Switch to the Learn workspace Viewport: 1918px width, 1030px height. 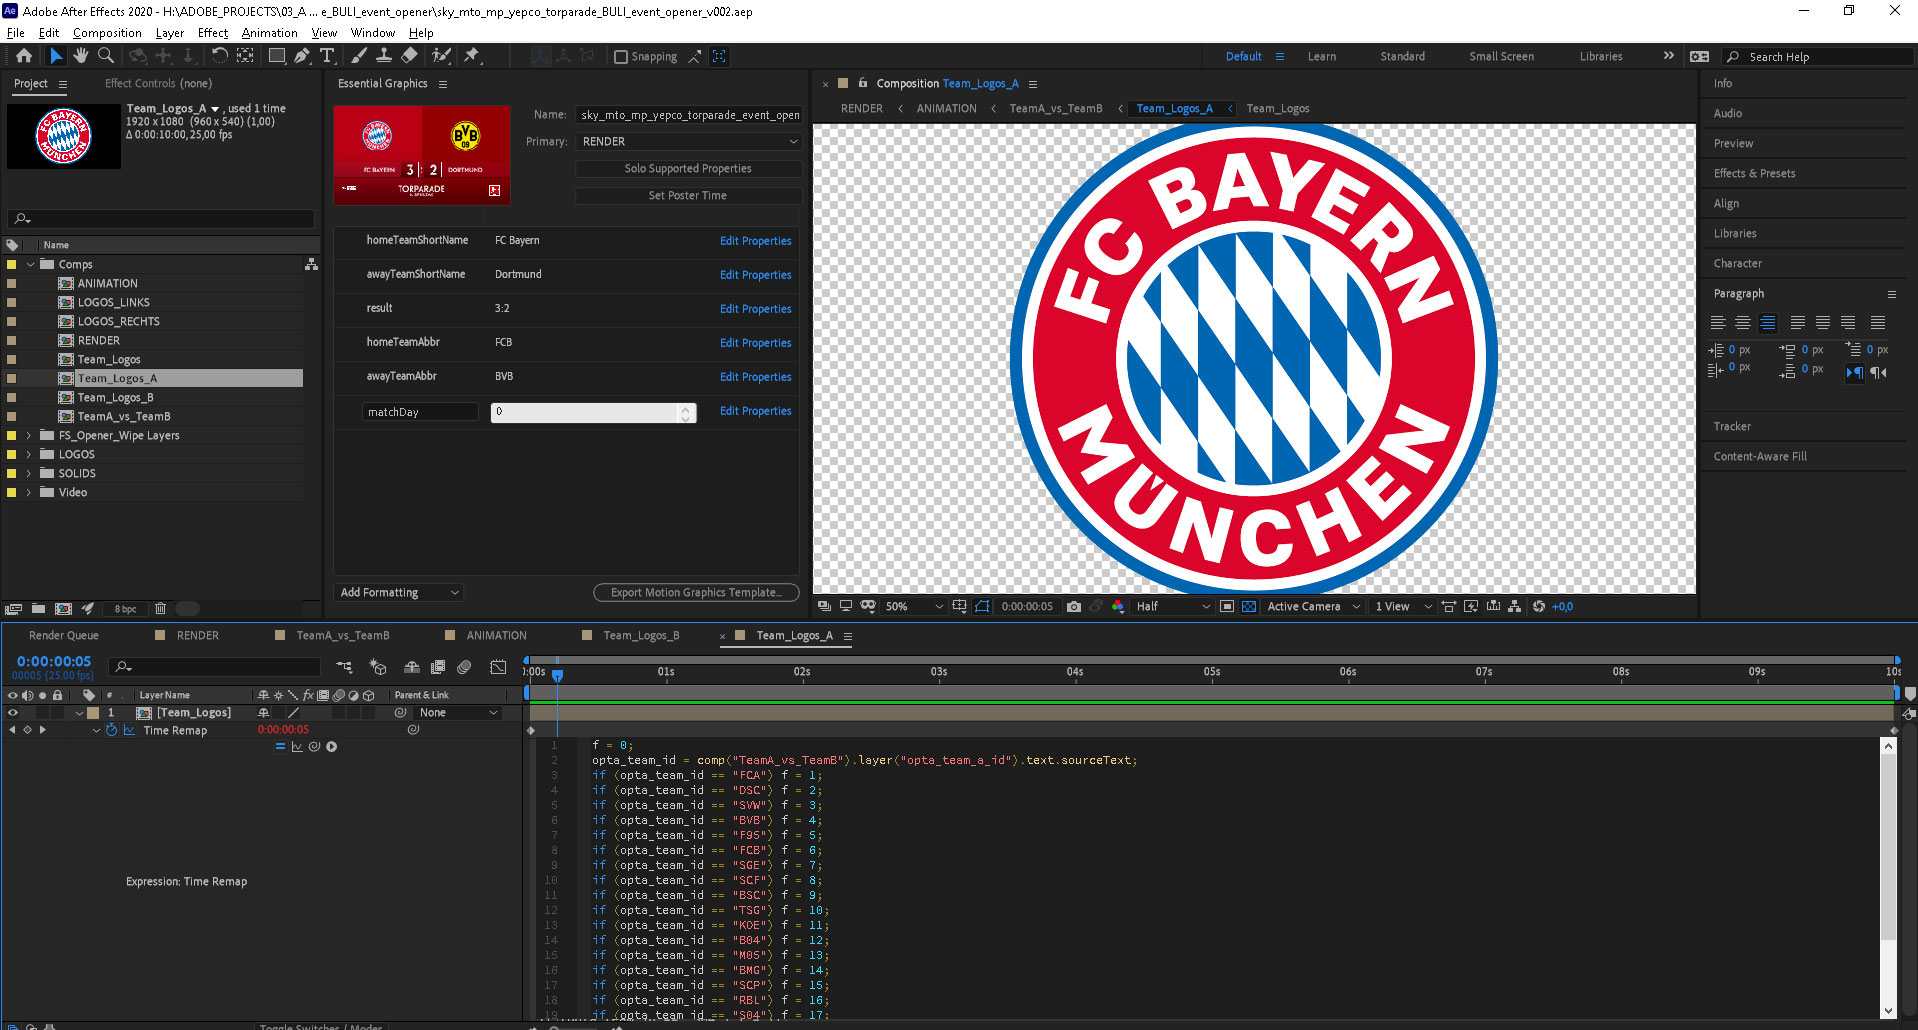pyautogui.click(x=1321, y=56)
